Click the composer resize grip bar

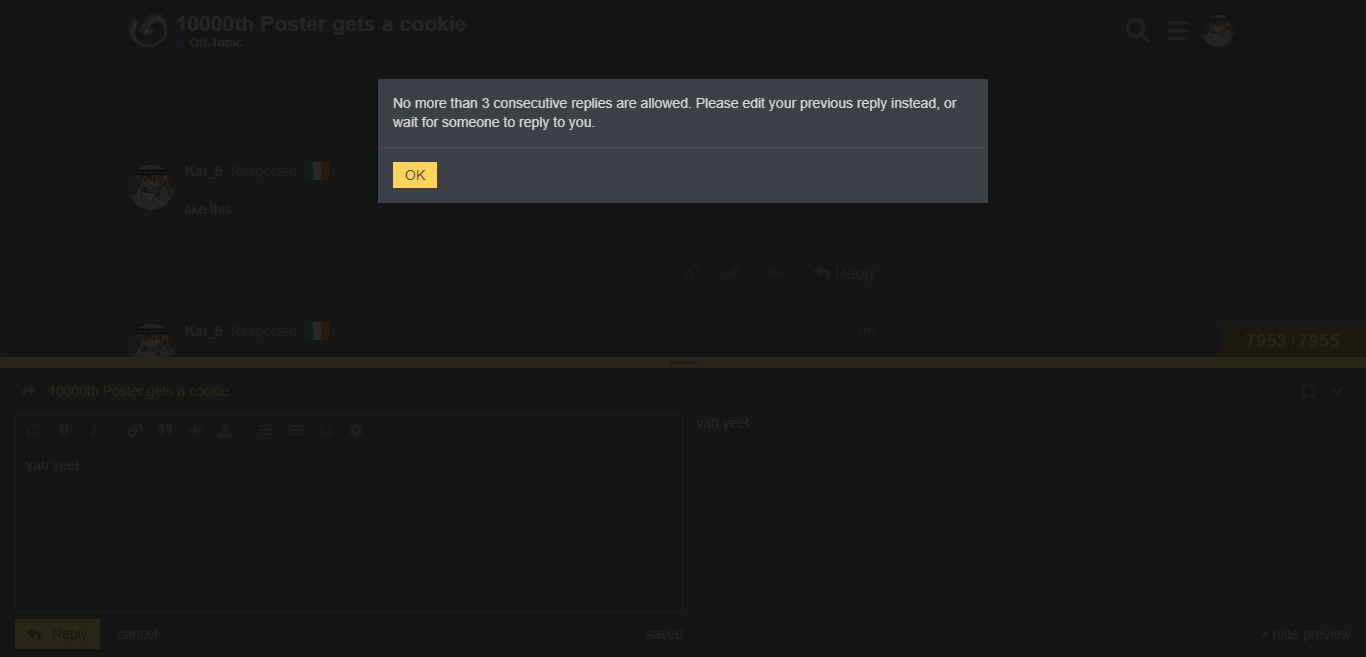[683, 362]
